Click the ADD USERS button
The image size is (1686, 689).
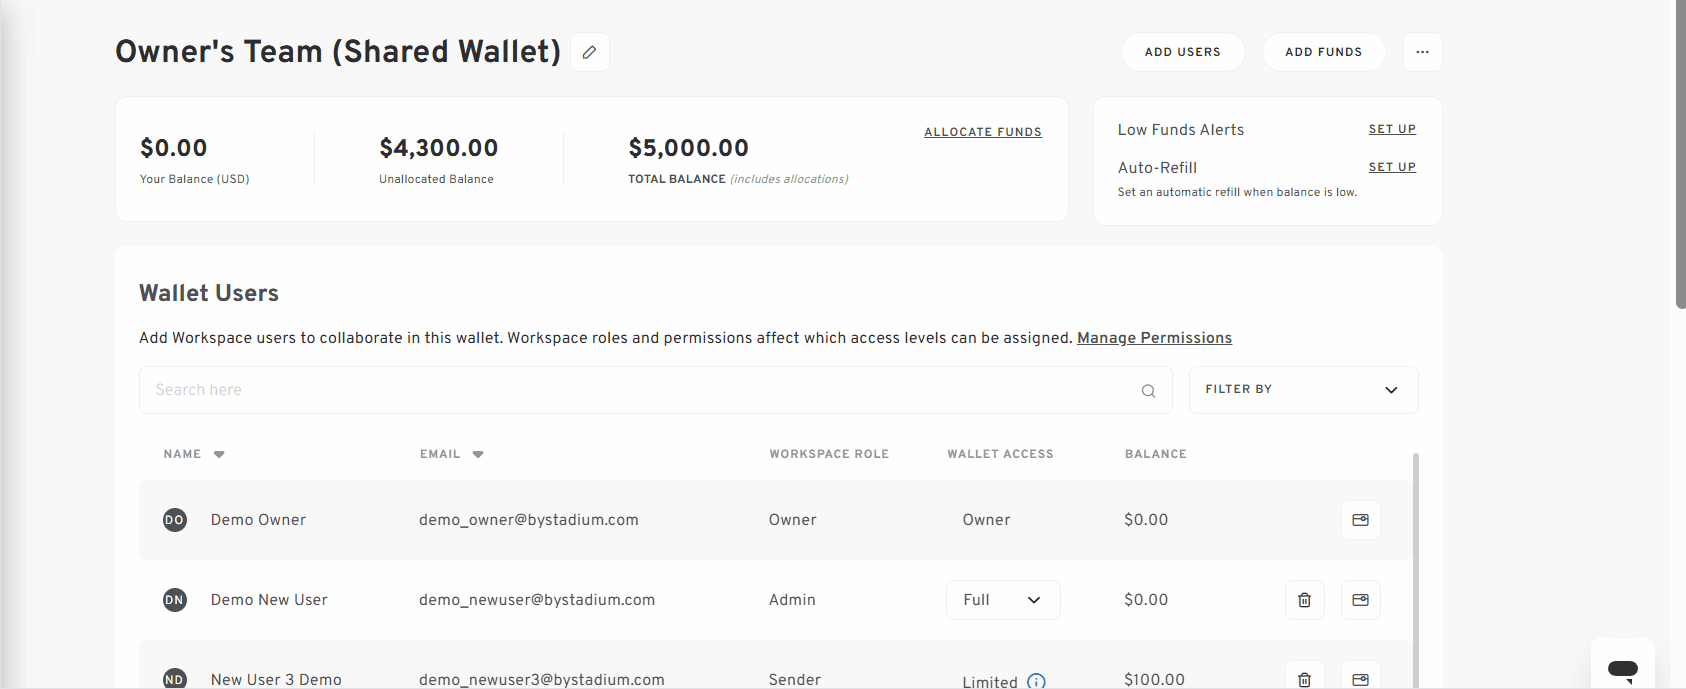click(x=1183, y=52)
